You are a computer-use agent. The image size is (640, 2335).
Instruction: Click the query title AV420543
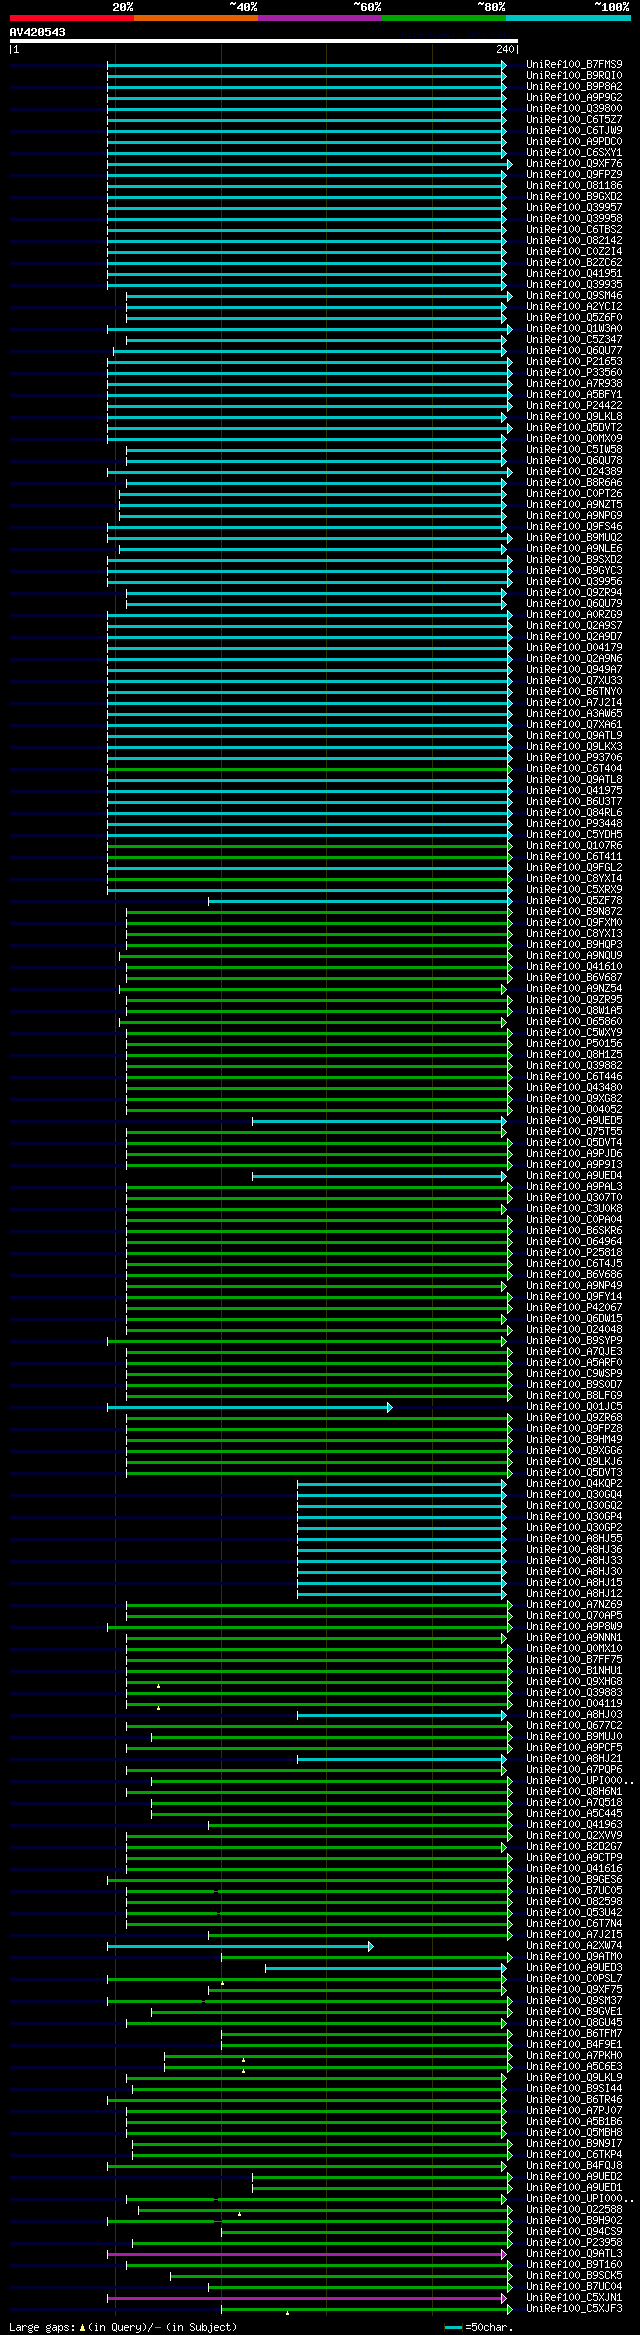tap(38, 32)
